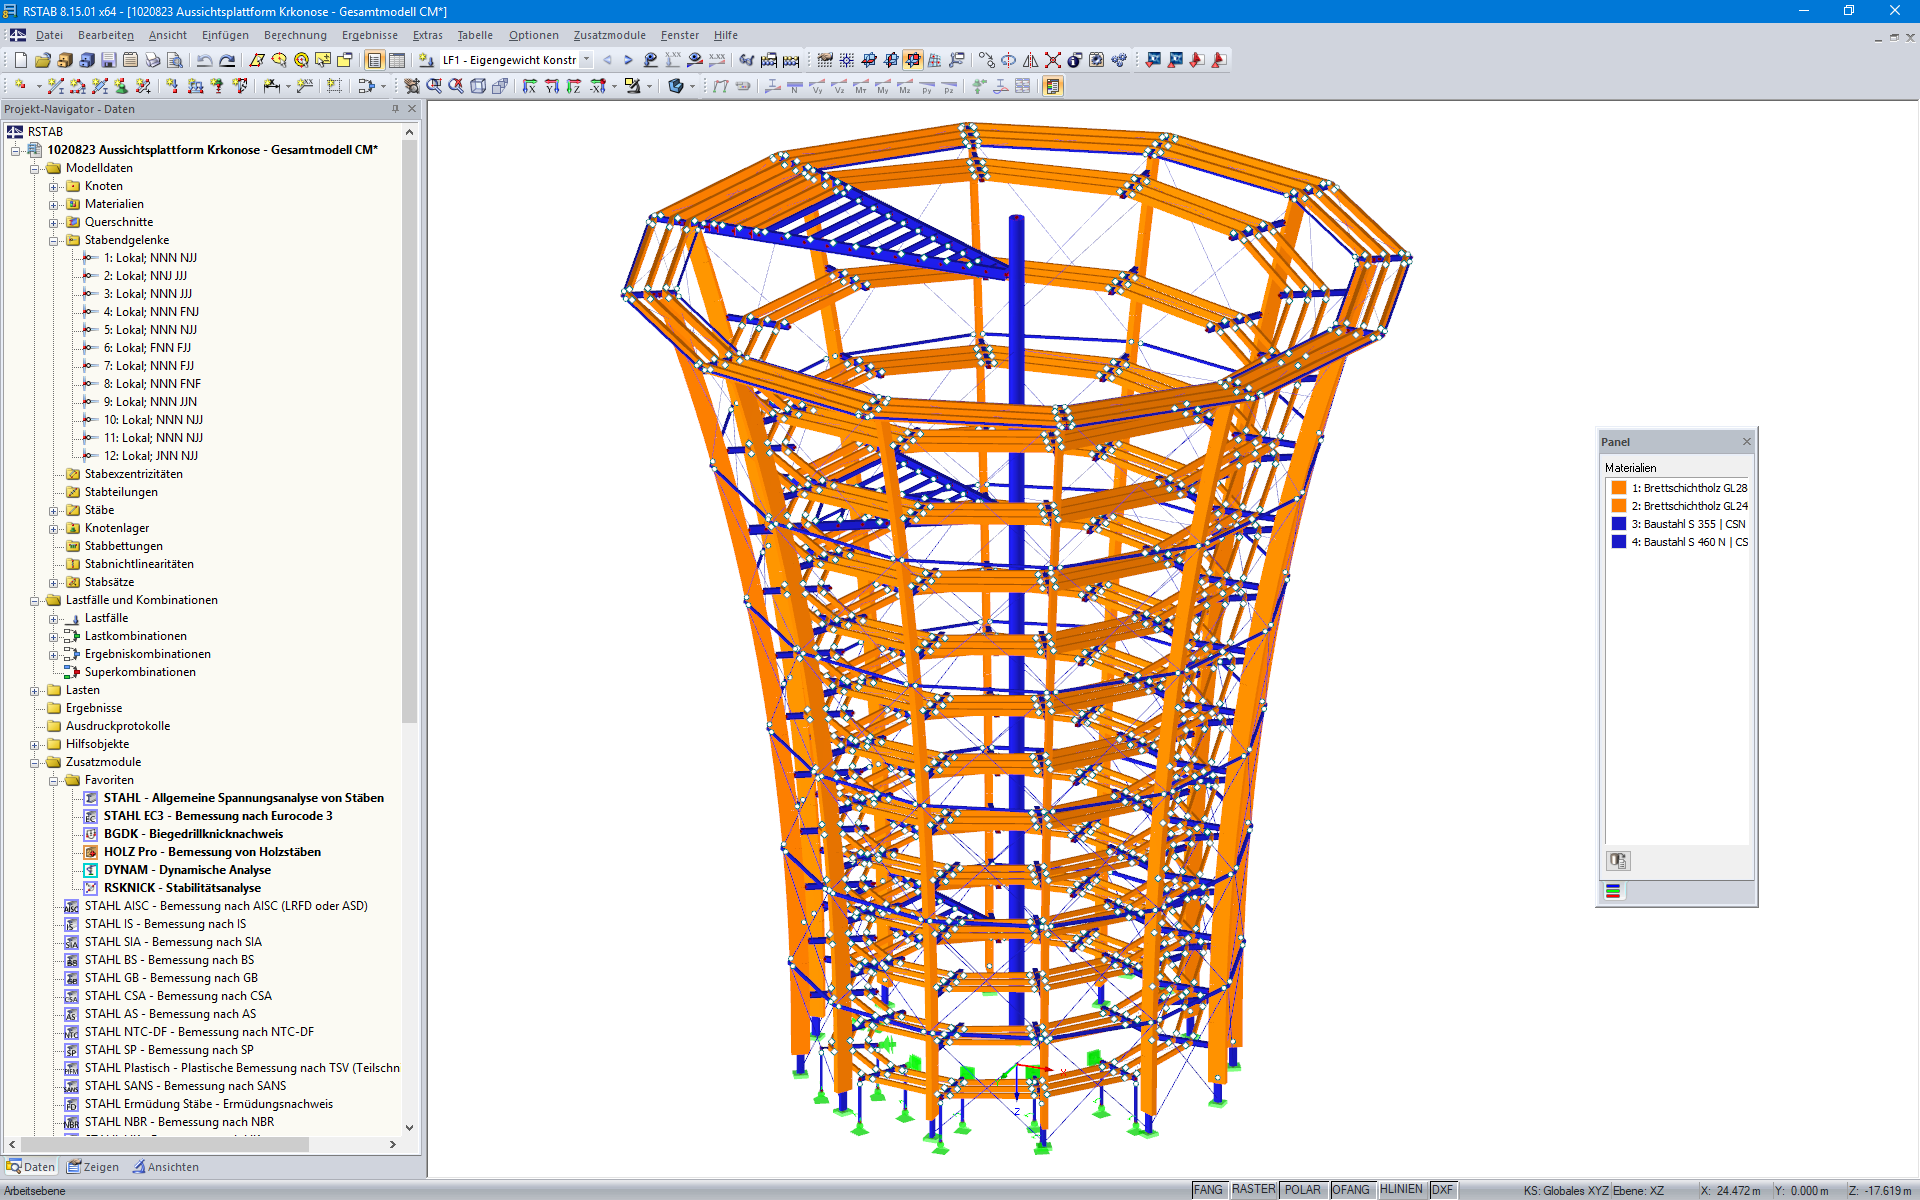Click the Rotate tool icon

(x=1008, y=60)
